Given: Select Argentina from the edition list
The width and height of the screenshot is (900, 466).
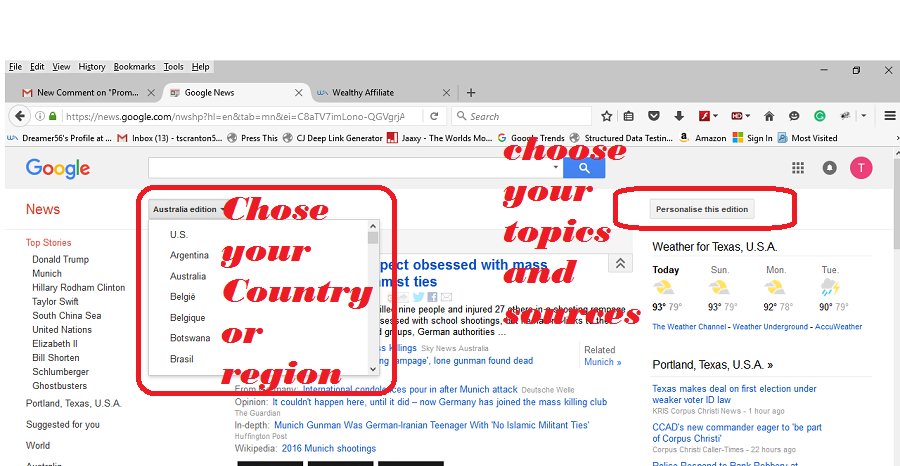Looking at the screenshot, I should 189,255.
